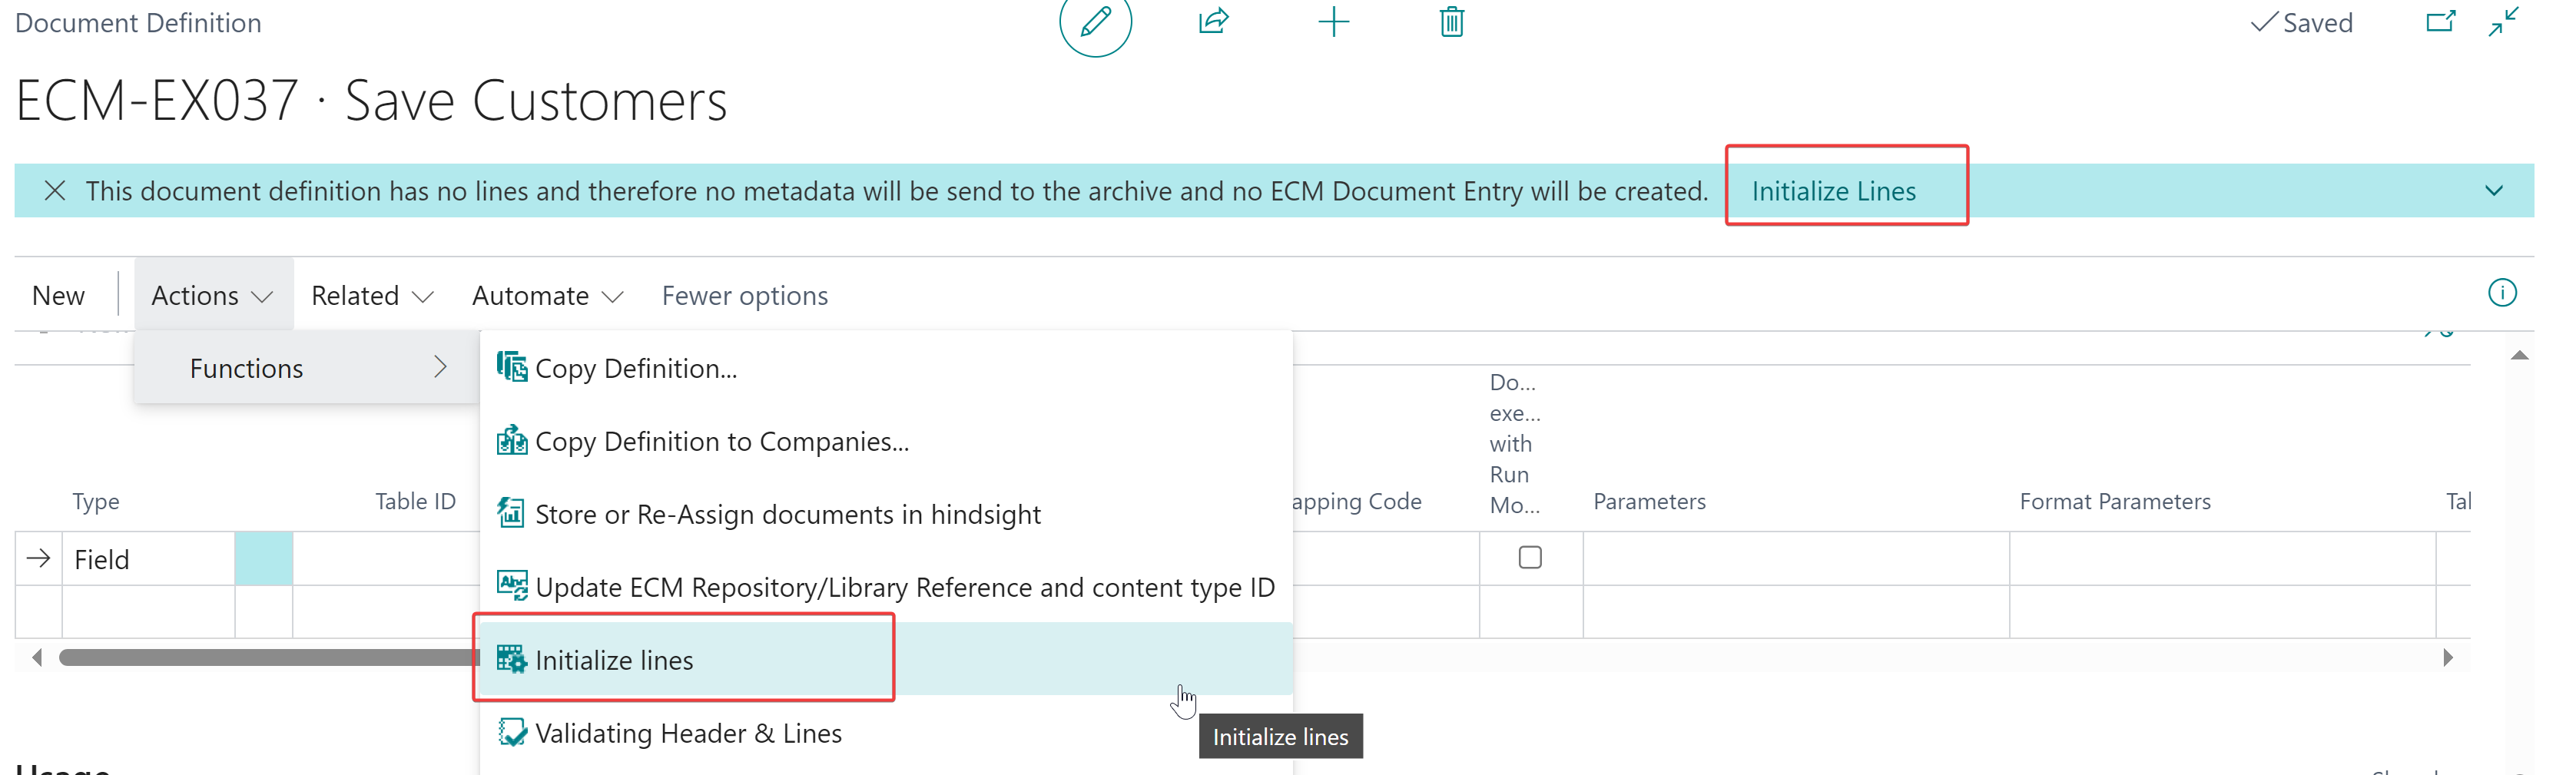The image size is (2576, 775).
Task: Dismiss the notification with X icon
Action: coord(55,191)
